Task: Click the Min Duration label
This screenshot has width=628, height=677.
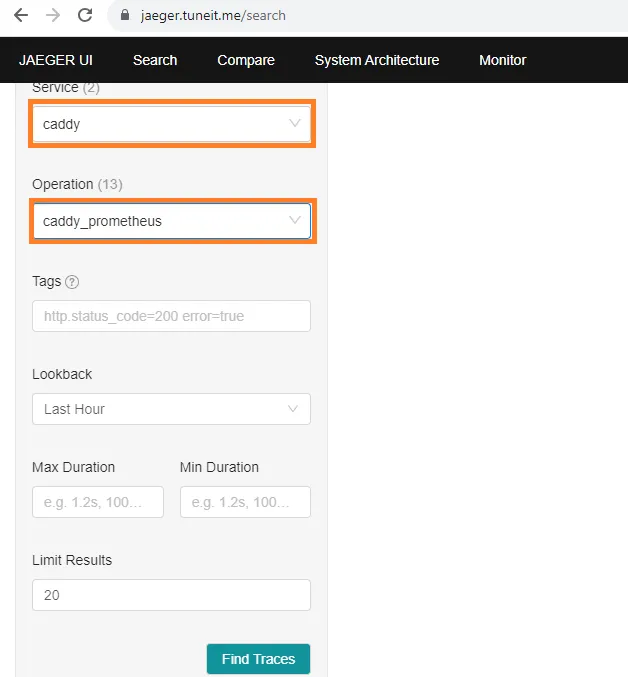Action: coord(219,467)
